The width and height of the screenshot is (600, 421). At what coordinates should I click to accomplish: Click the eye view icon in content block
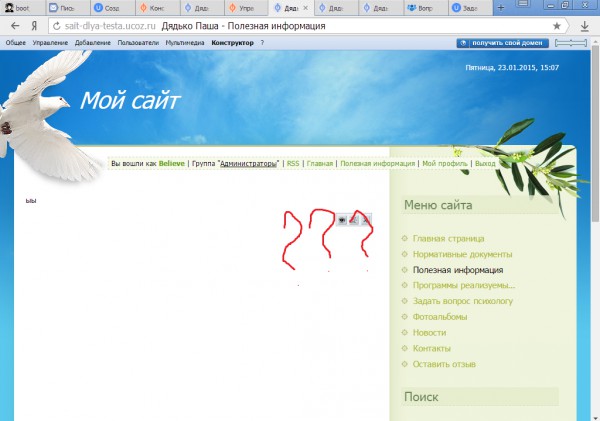pos(342,220)
